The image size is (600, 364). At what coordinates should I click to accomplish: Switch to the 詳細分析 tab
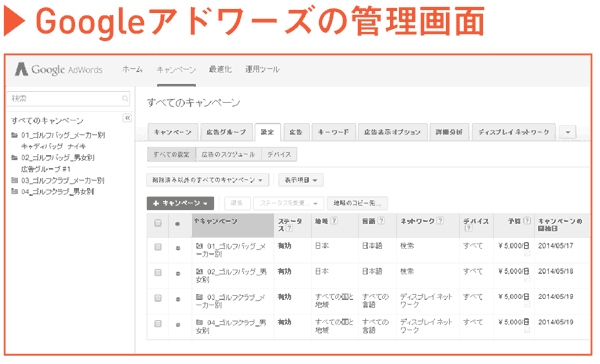449,132
